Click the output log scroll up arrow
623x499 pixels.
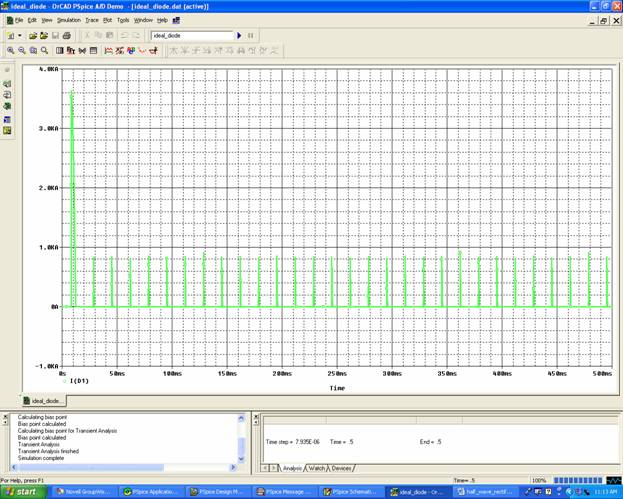tap(241, 418)
